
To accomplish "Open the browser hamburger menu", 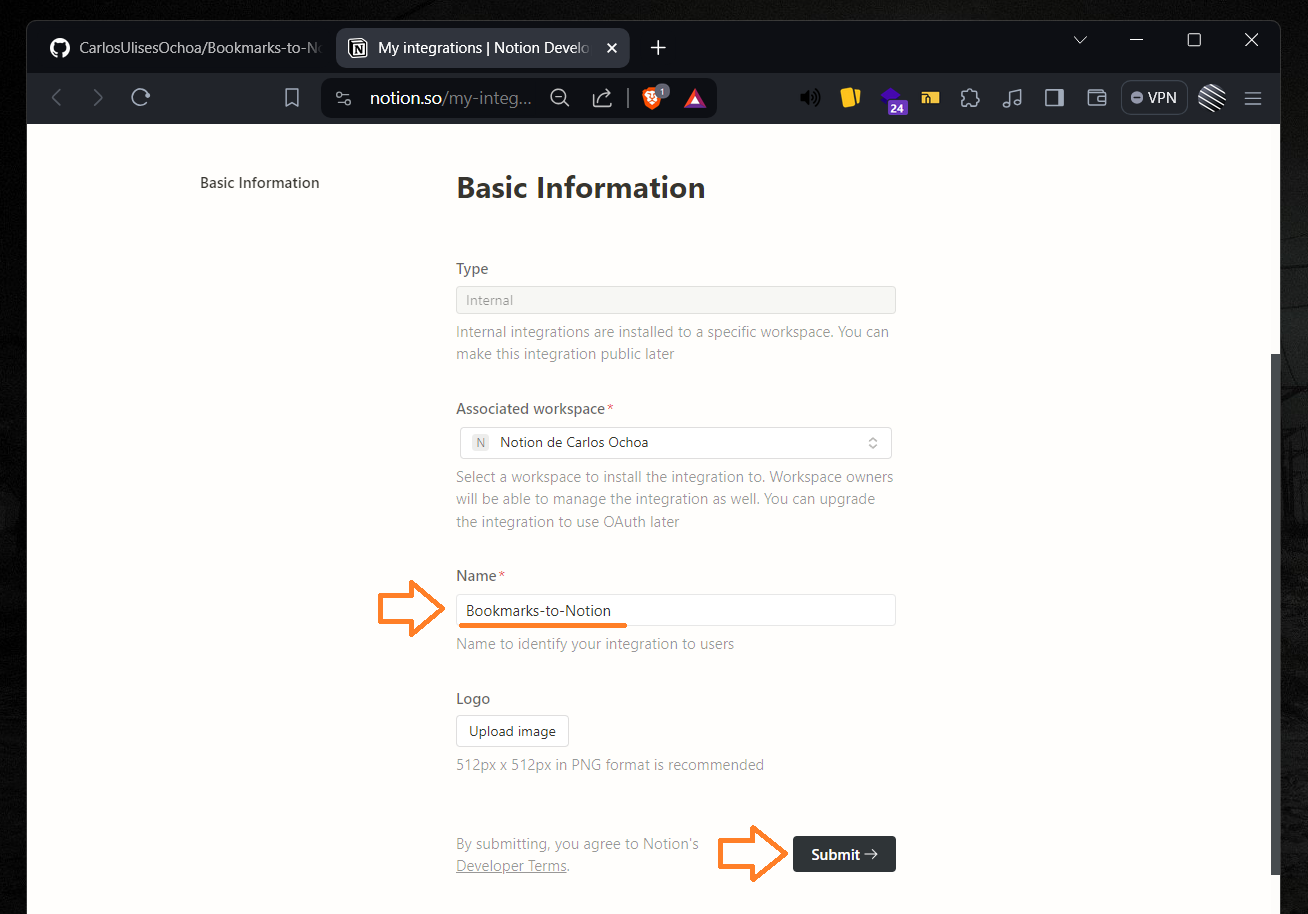I will (1253, 98).
